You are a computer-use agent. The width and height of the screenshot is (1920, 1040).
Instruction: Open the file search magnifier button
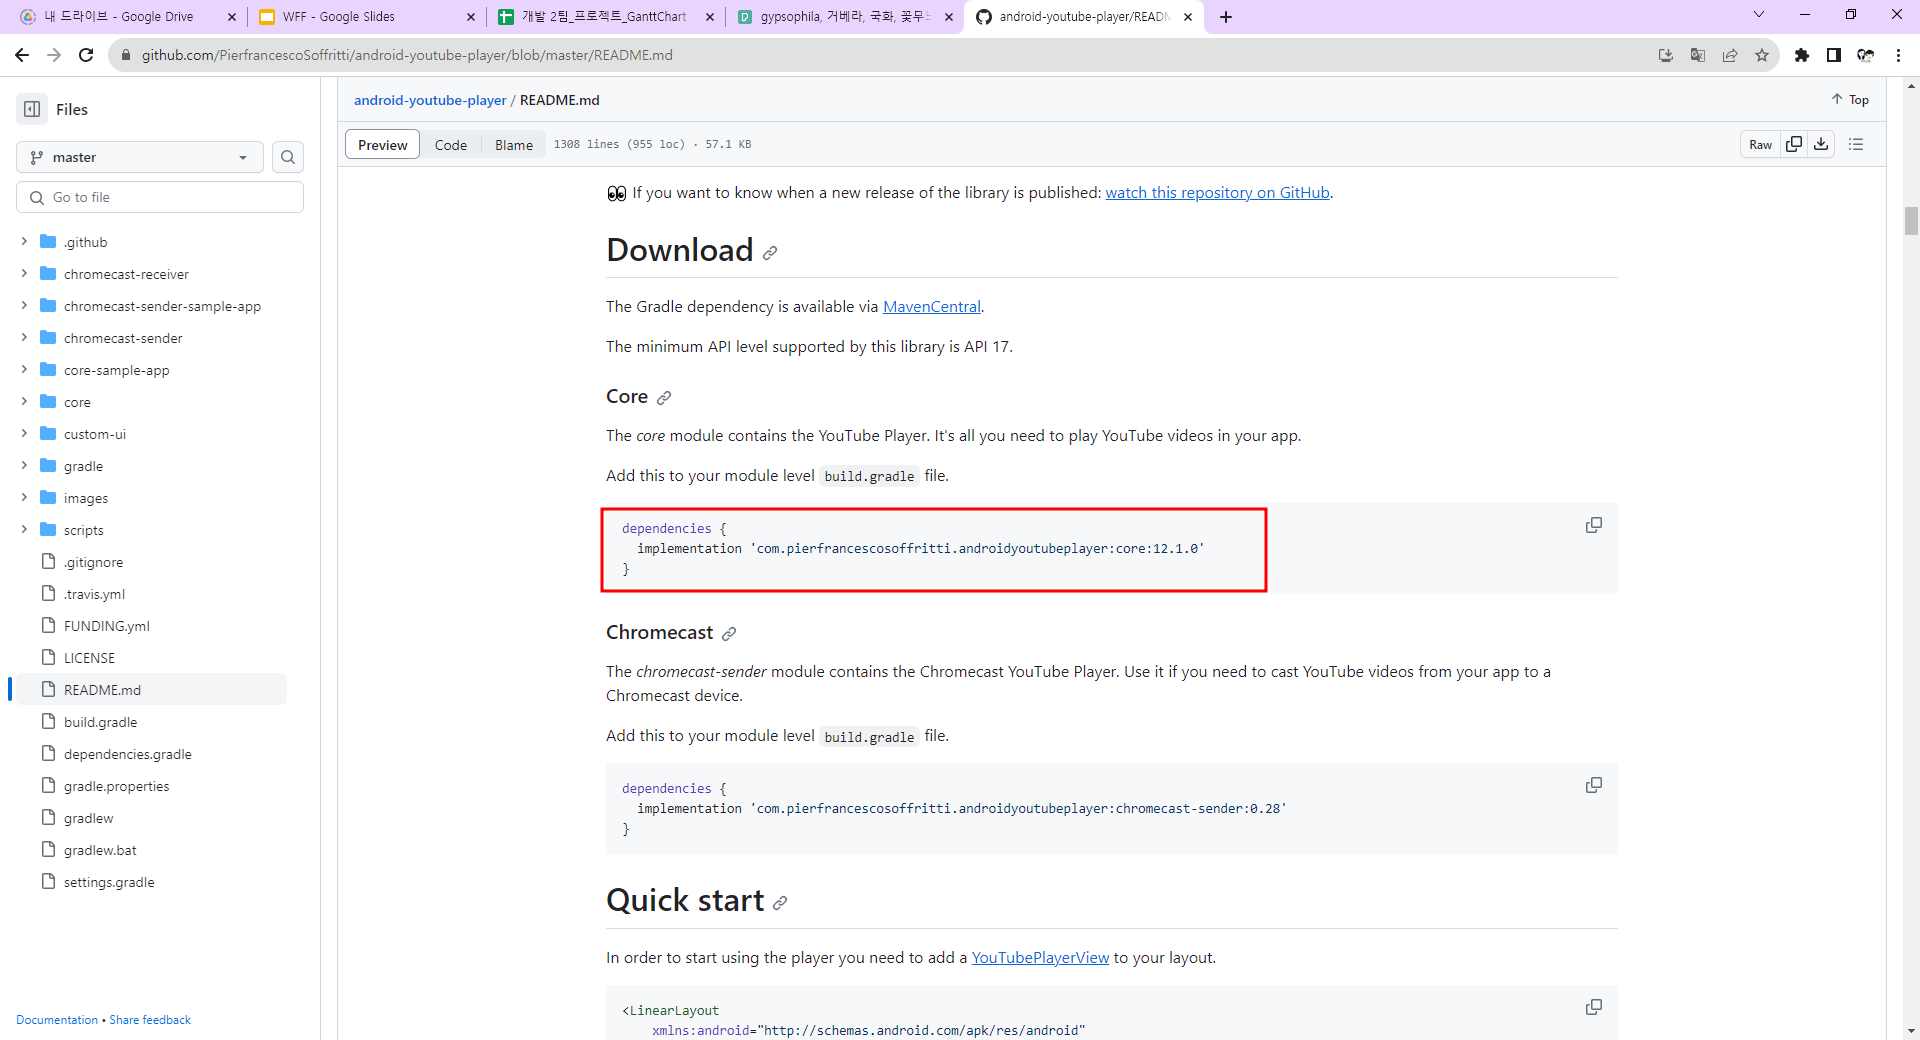point(288,157)
